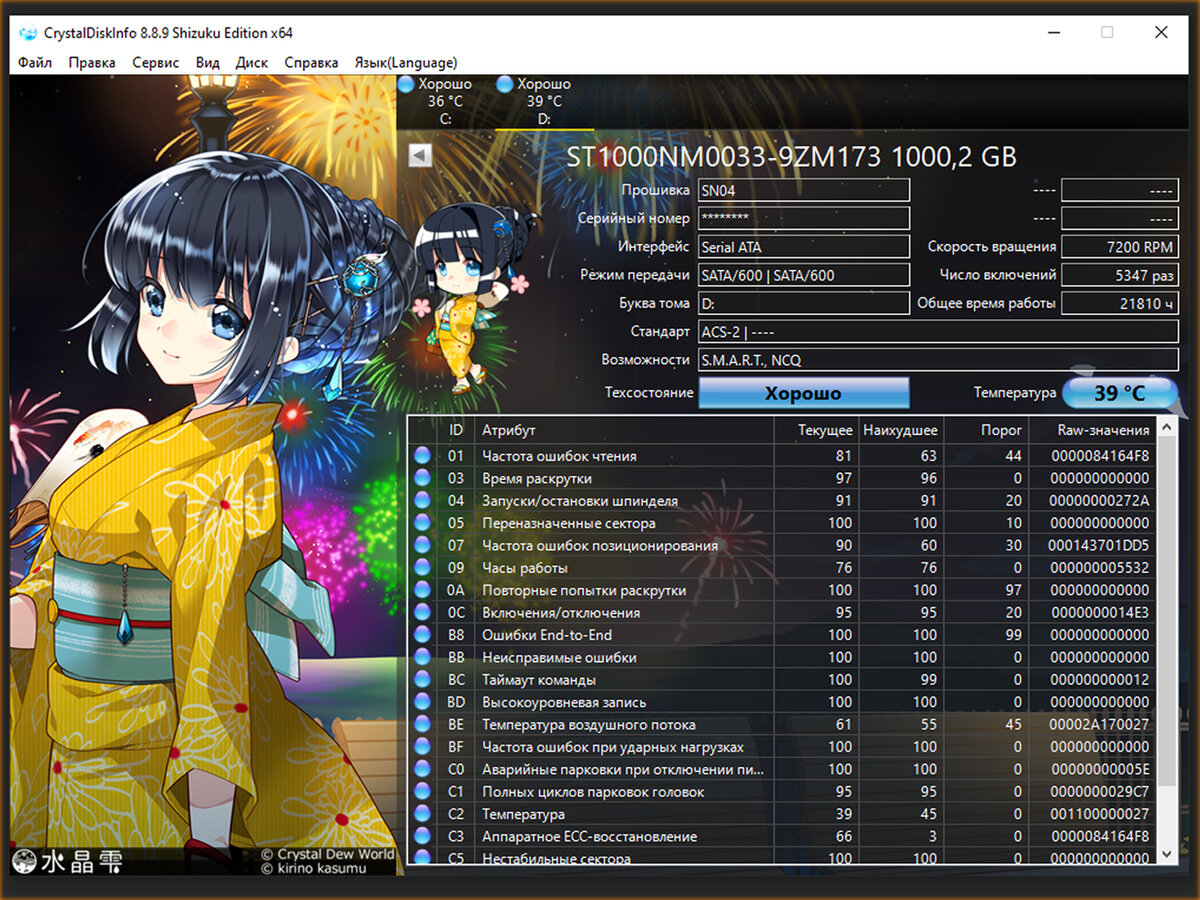Click the 39 °C temperature button

(1119, 393)
